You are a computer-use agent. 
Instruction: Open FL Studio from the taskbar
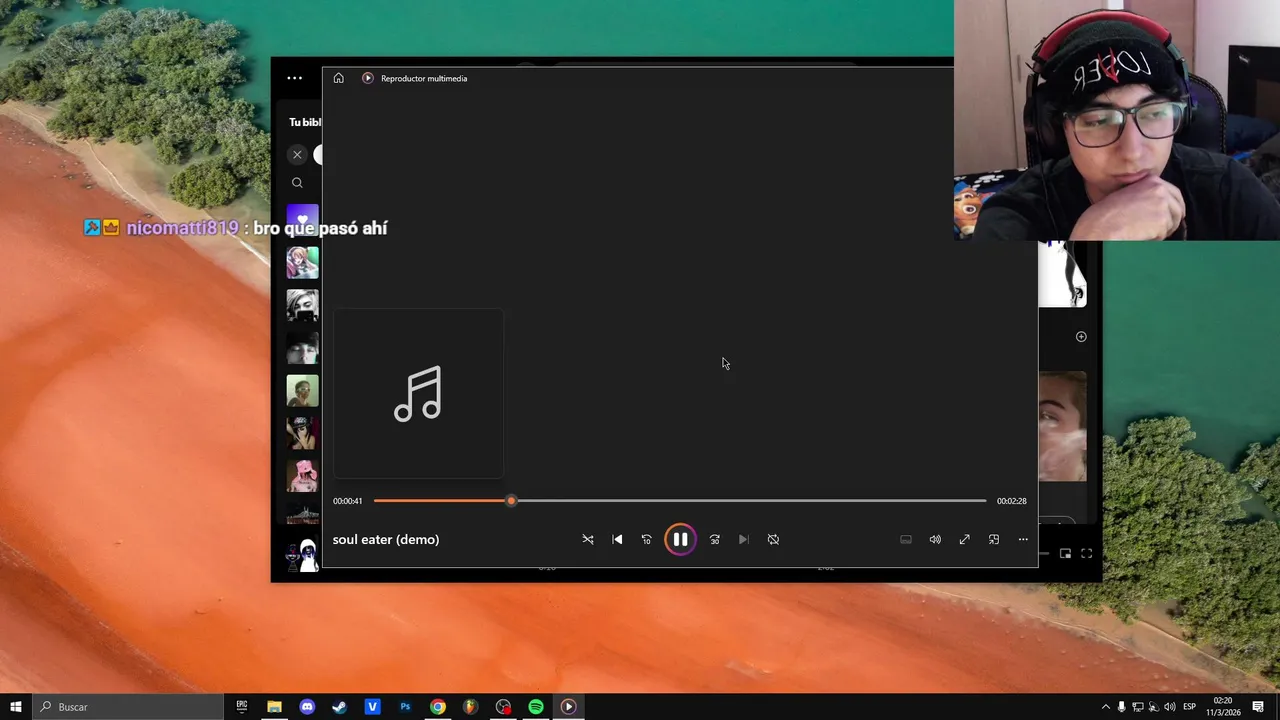(x=470, y=707)
